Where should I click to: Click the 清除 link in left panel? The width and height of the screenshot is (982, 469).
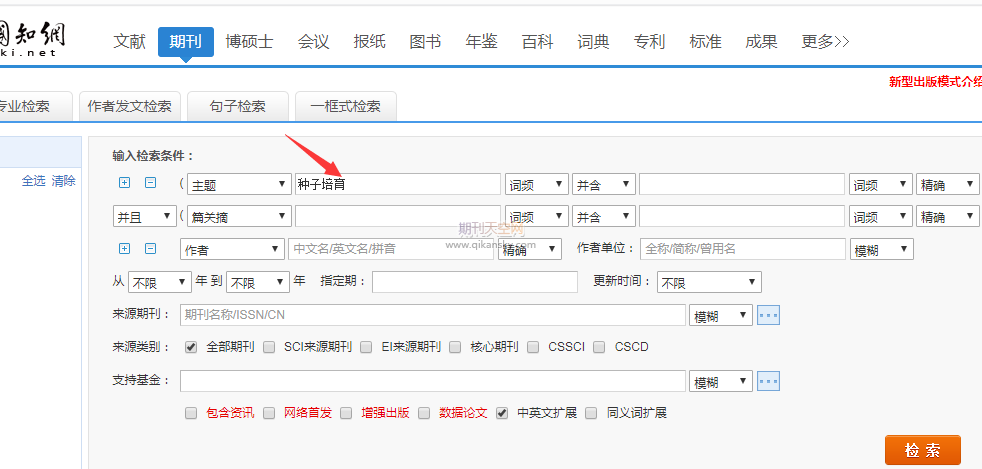point(64,181)
